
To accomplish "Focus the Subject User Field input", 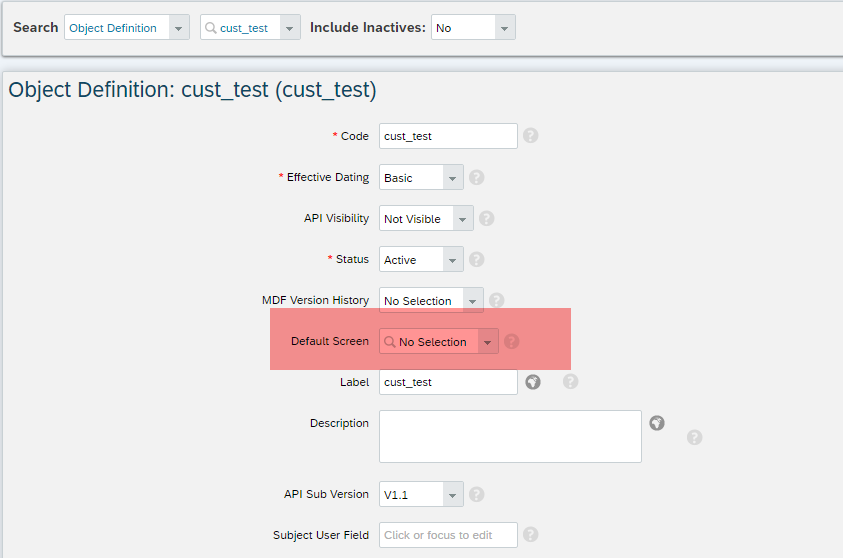I will [448, 535].
